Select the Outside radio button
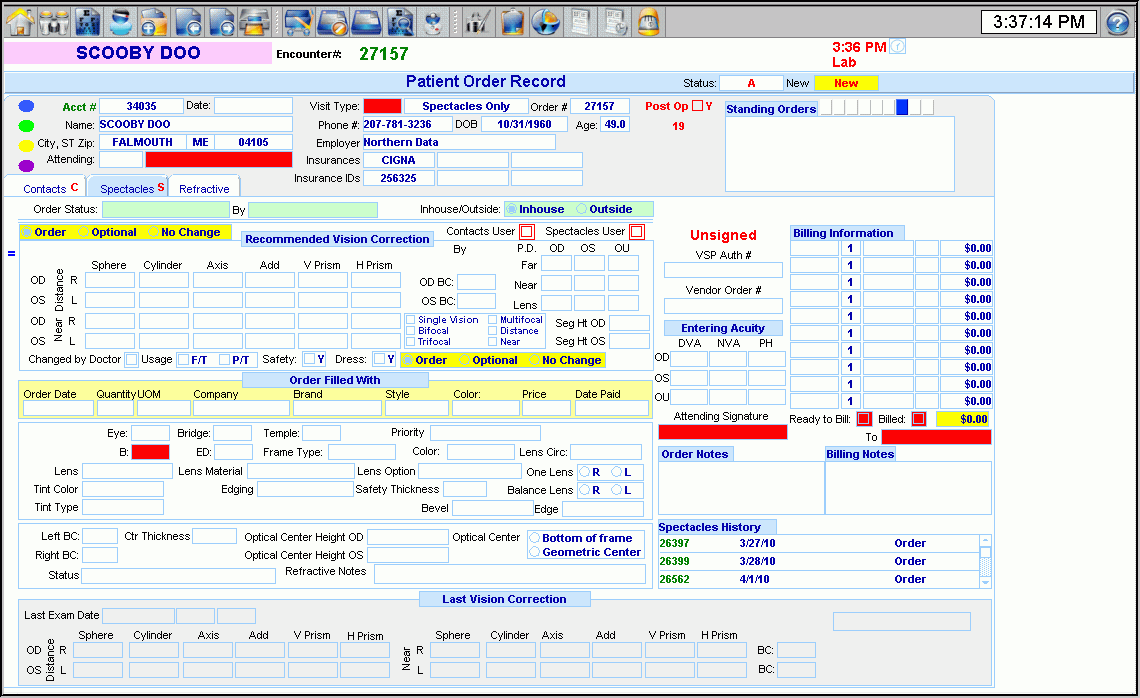 coord(582,209)
